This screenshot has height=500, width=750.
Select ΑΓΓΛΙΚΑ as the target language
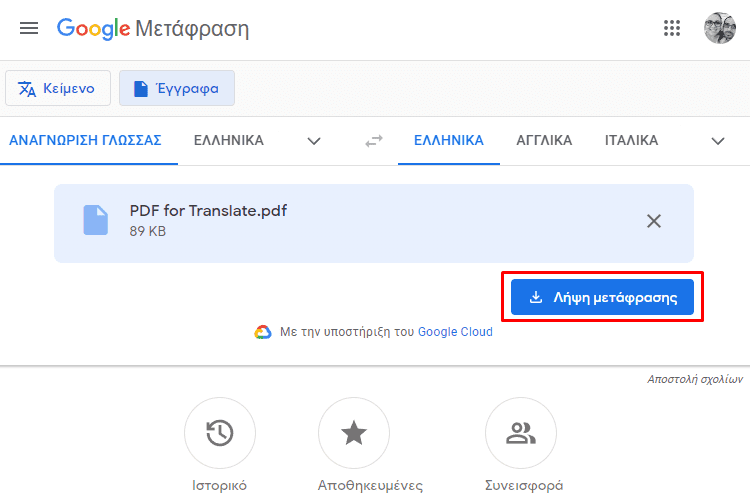(x=544, y=140)
